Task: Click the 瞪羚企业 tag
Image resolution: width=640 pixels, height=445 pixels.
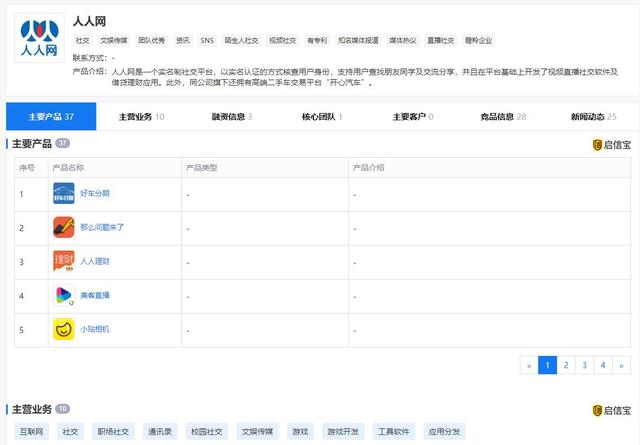Action: click(x=478, y=40)
